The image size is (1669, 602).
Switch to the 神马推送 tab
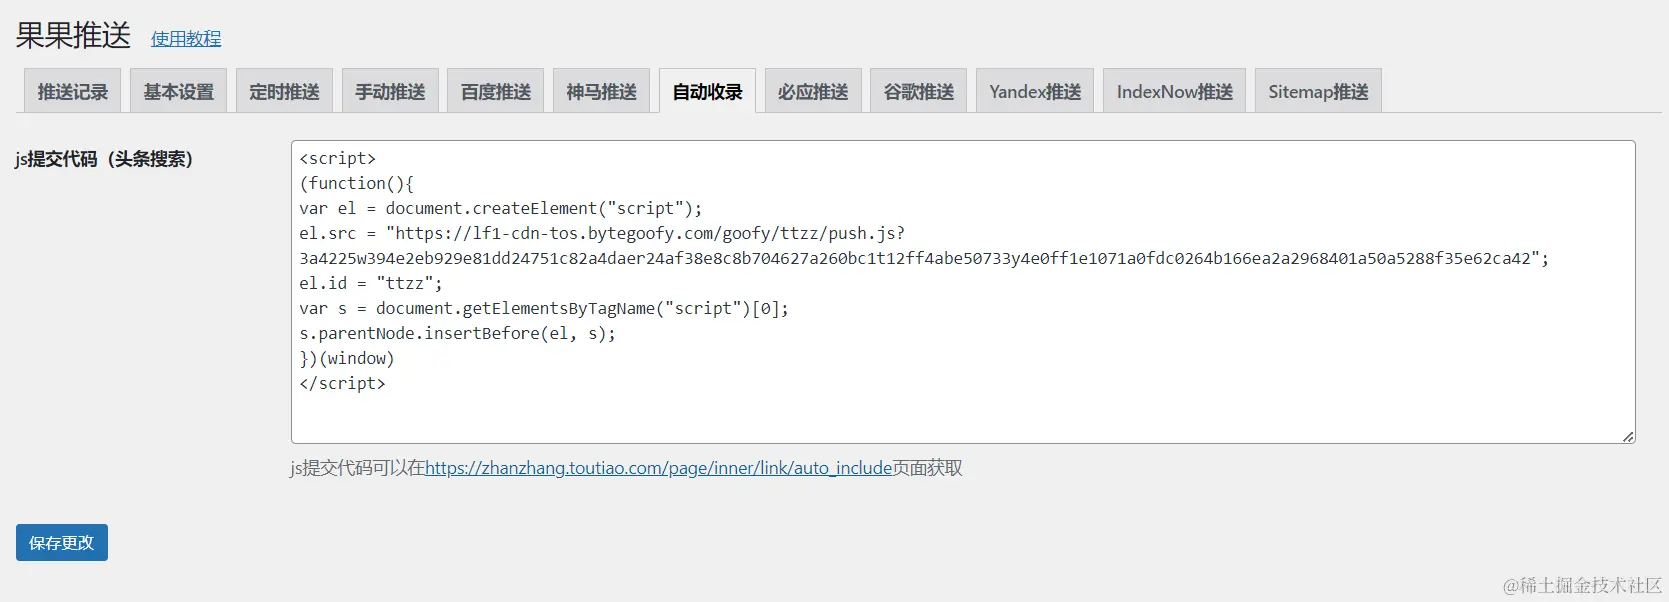[x=601, y=91]
